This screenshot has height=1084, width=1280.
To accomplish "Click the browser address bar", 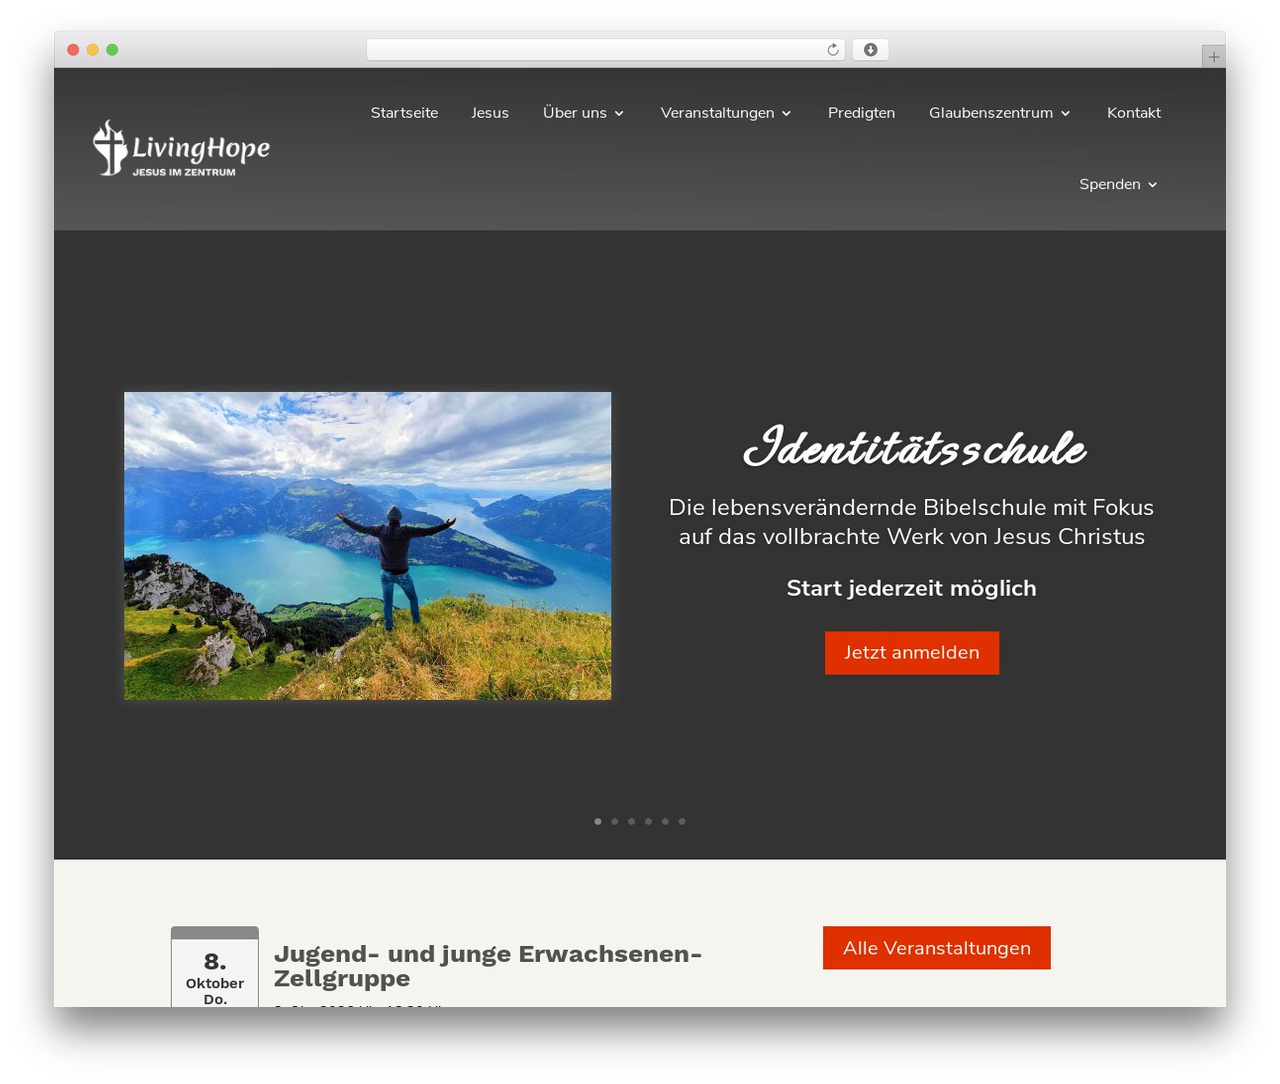I will click(x=605, y=50).
